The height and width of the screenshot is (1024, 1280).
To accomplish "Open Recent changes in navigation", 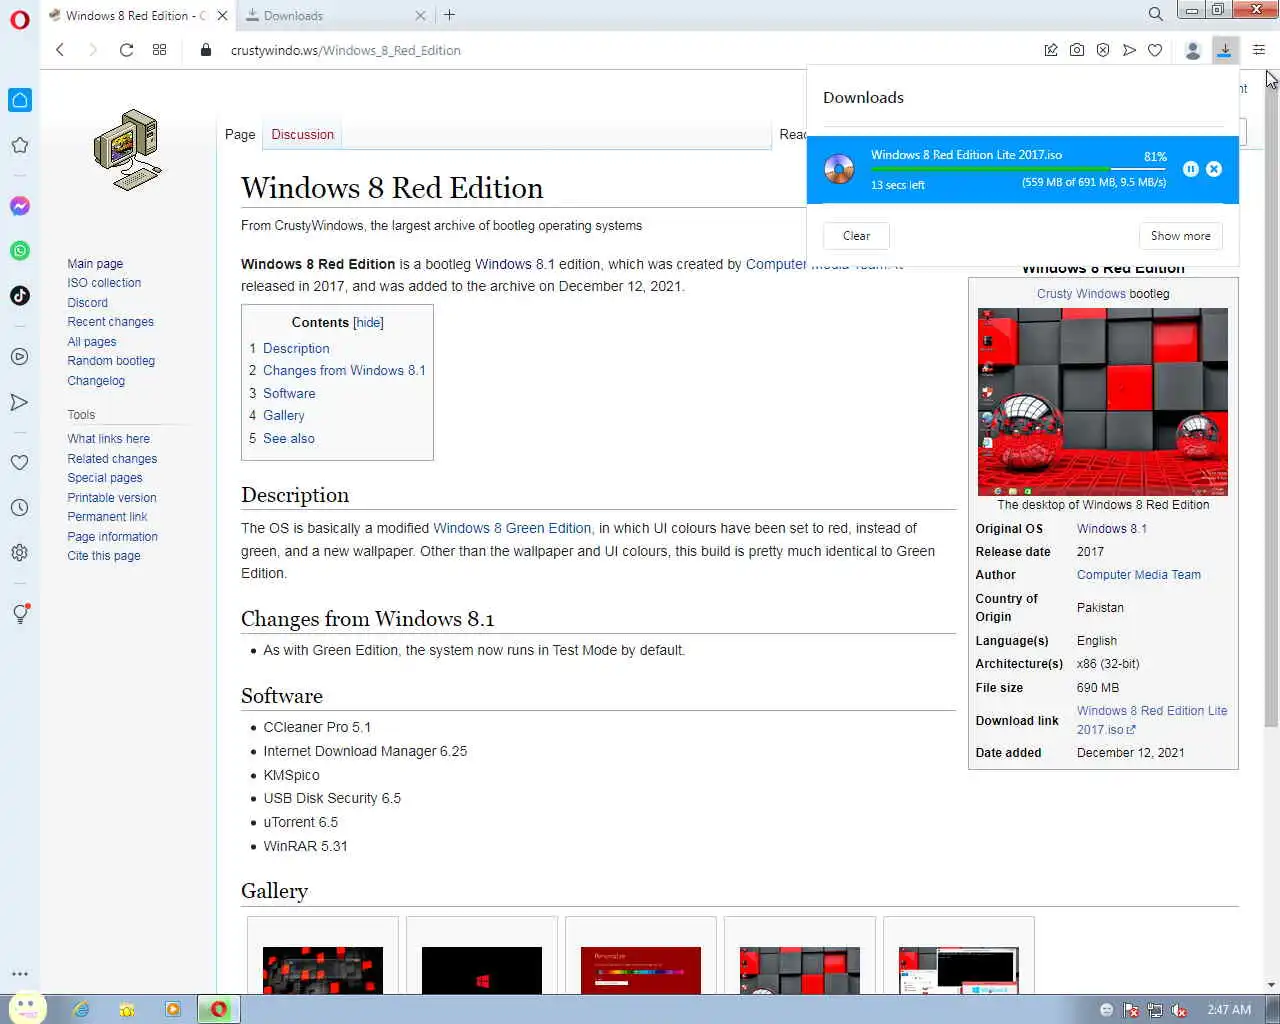I will (x=110, y=322).
